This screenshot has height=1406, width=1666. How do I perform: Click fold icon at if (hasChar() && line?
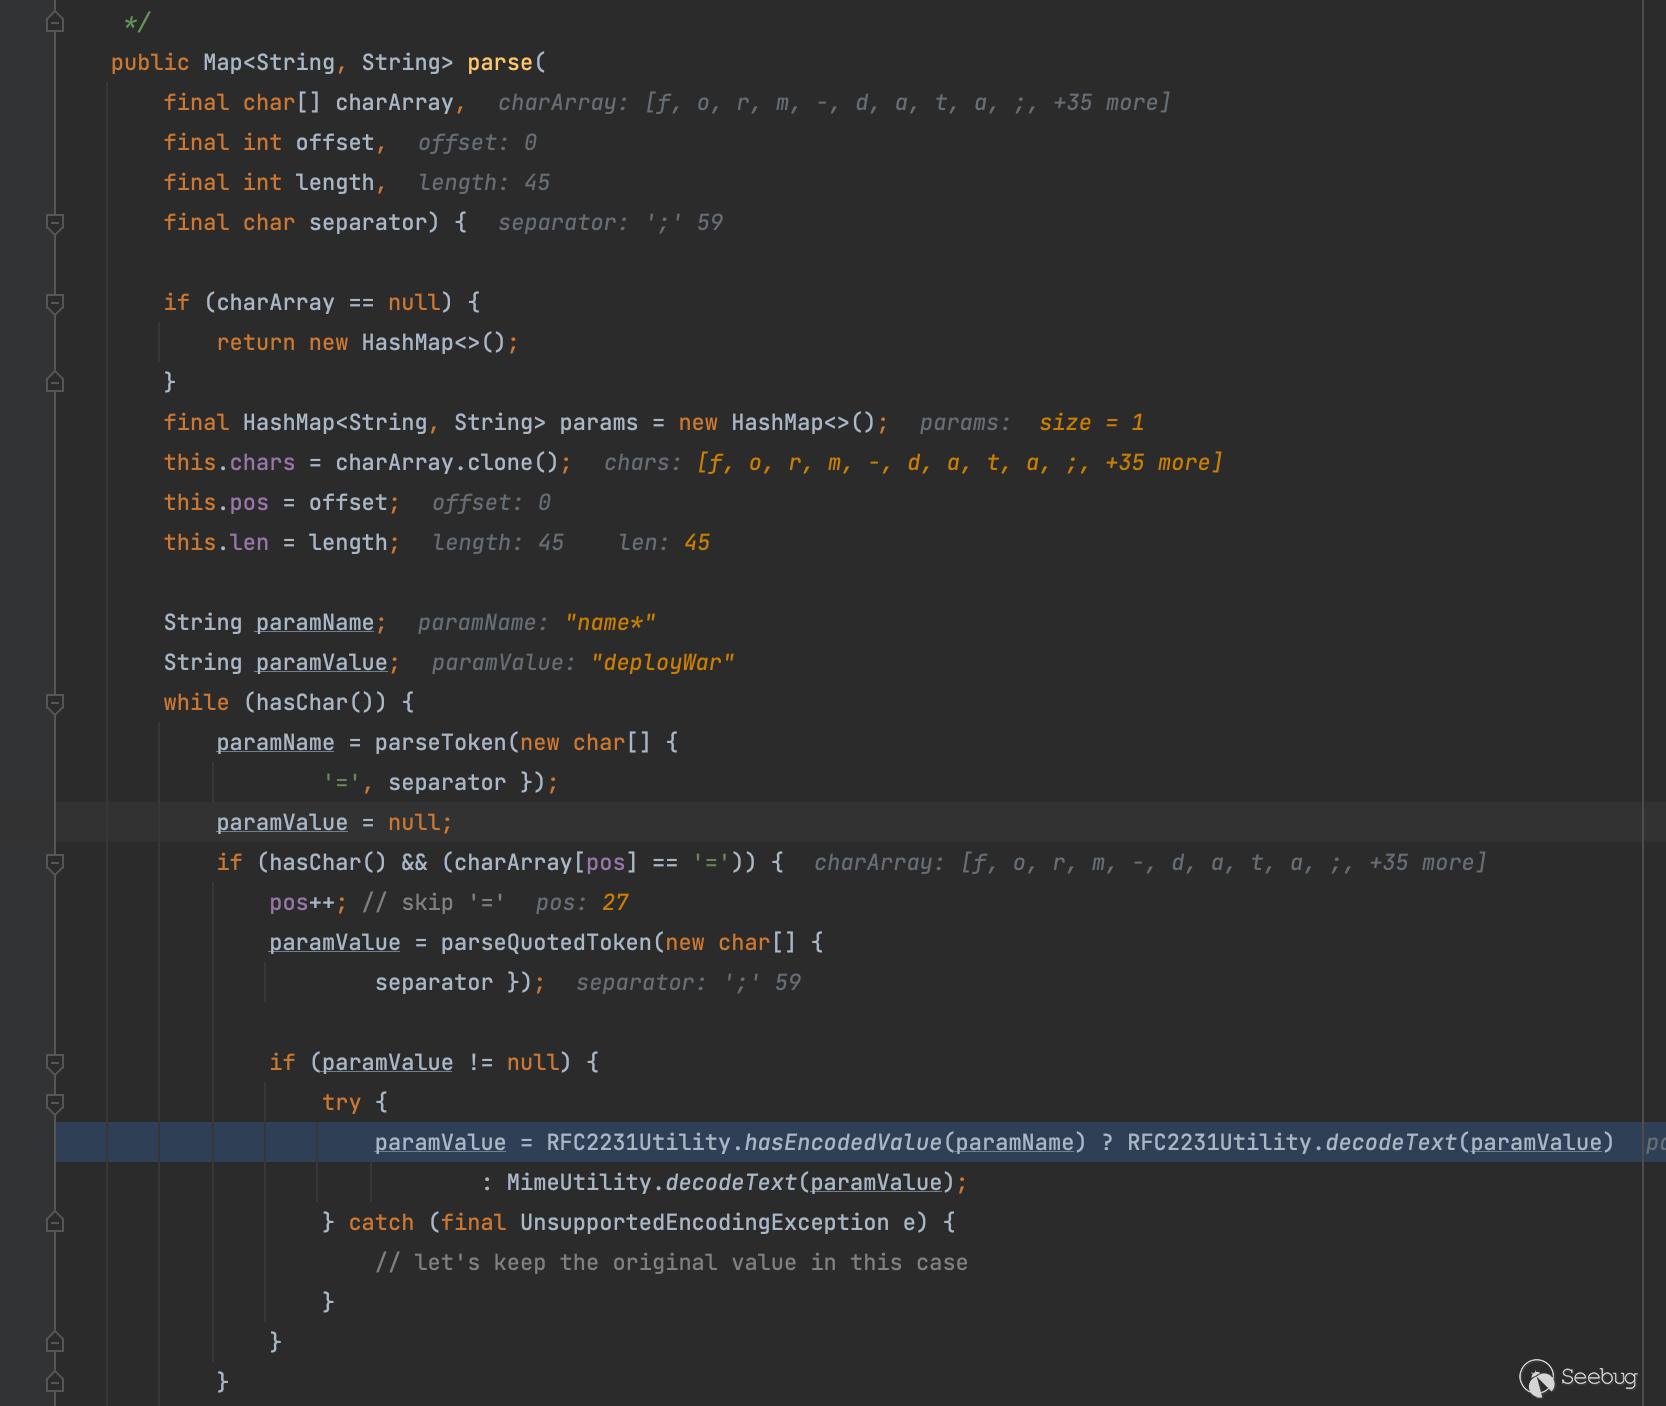55,863
